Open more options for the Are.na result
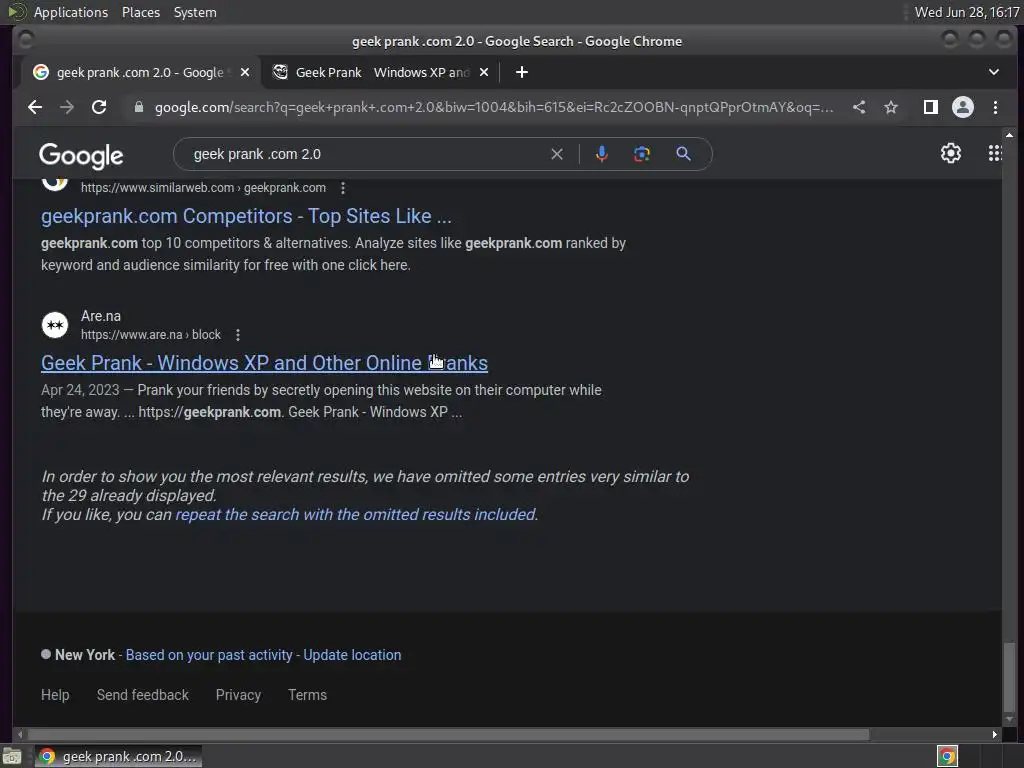Screen dimensions: 1024x768 pyautogui.click(x=238, y=334)
